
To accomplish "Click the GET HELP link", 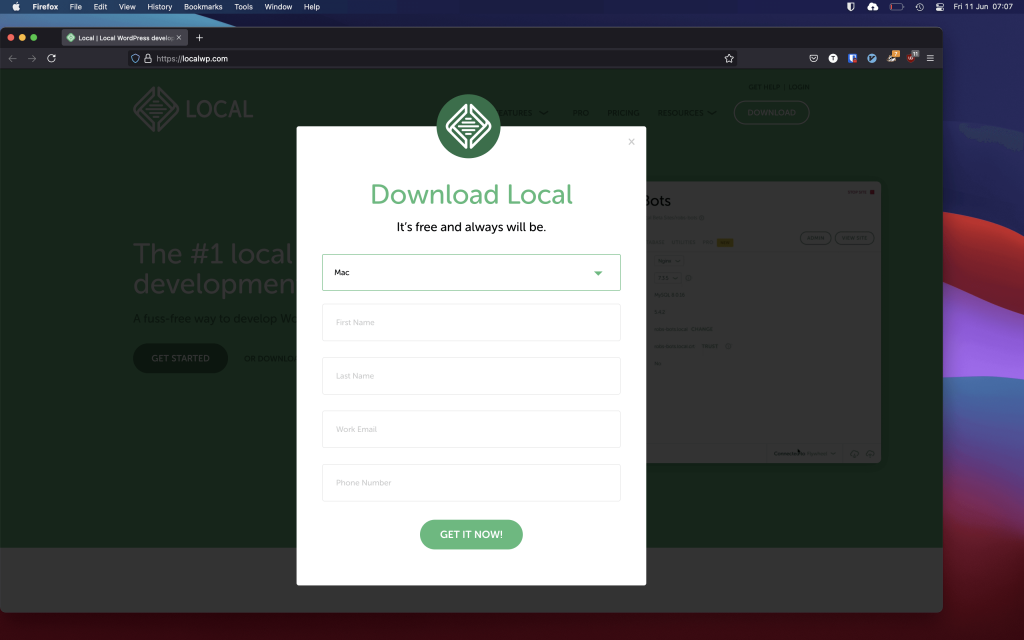I will (764, 87).
